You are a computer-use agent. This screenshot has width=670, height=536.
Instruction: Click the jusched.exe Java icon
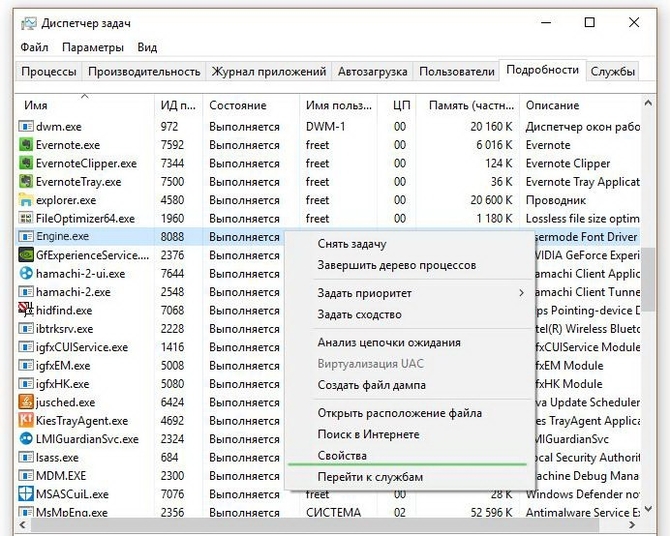[x=26, y=402]
